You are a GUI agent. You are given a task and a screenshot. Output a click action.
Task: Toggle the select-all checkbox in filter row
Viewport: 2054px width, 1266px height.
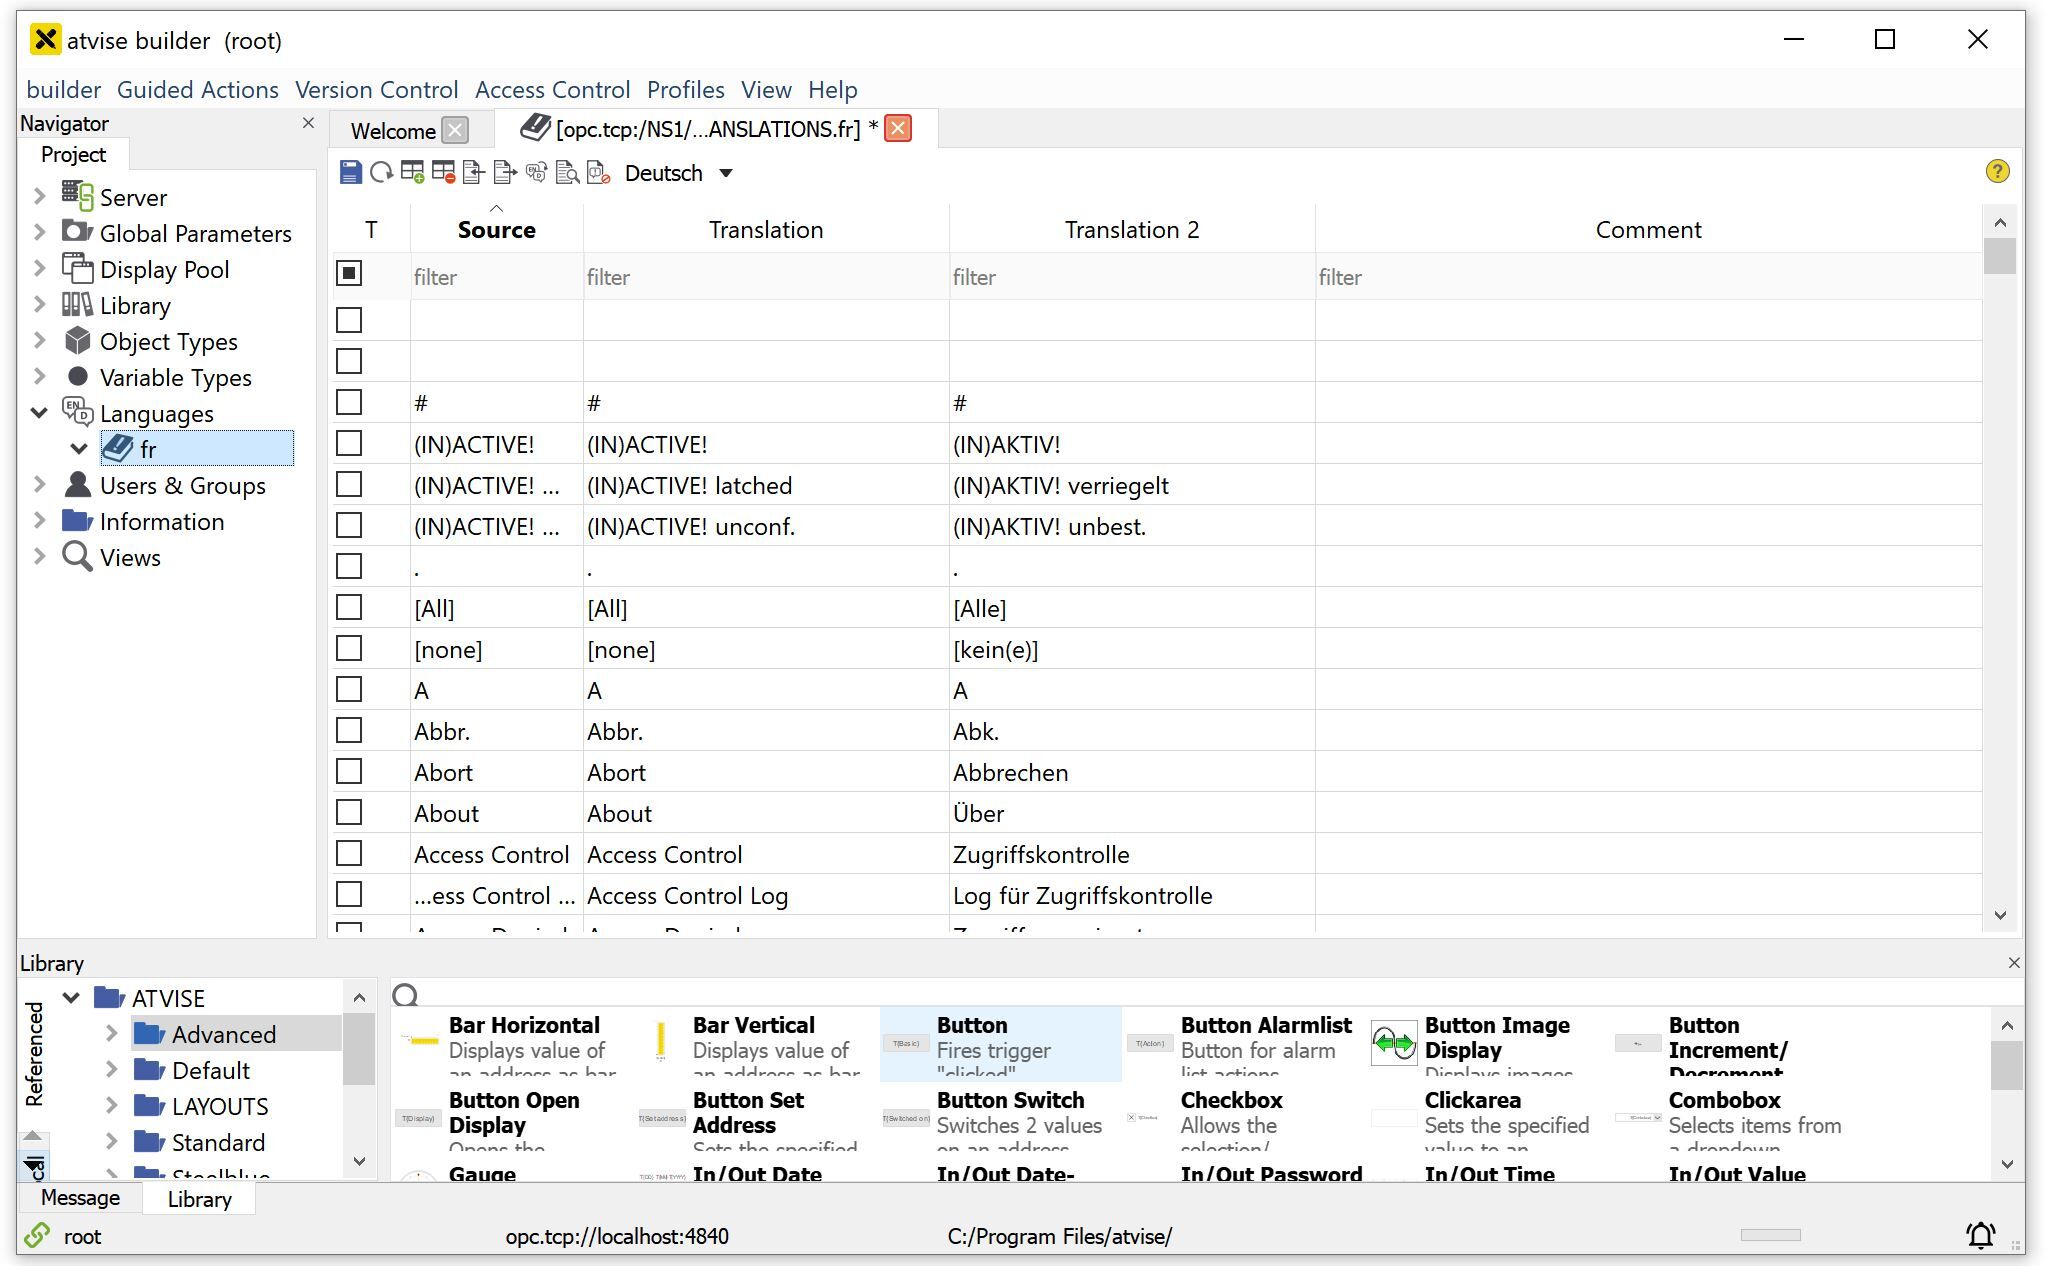(x=349, y=274)
